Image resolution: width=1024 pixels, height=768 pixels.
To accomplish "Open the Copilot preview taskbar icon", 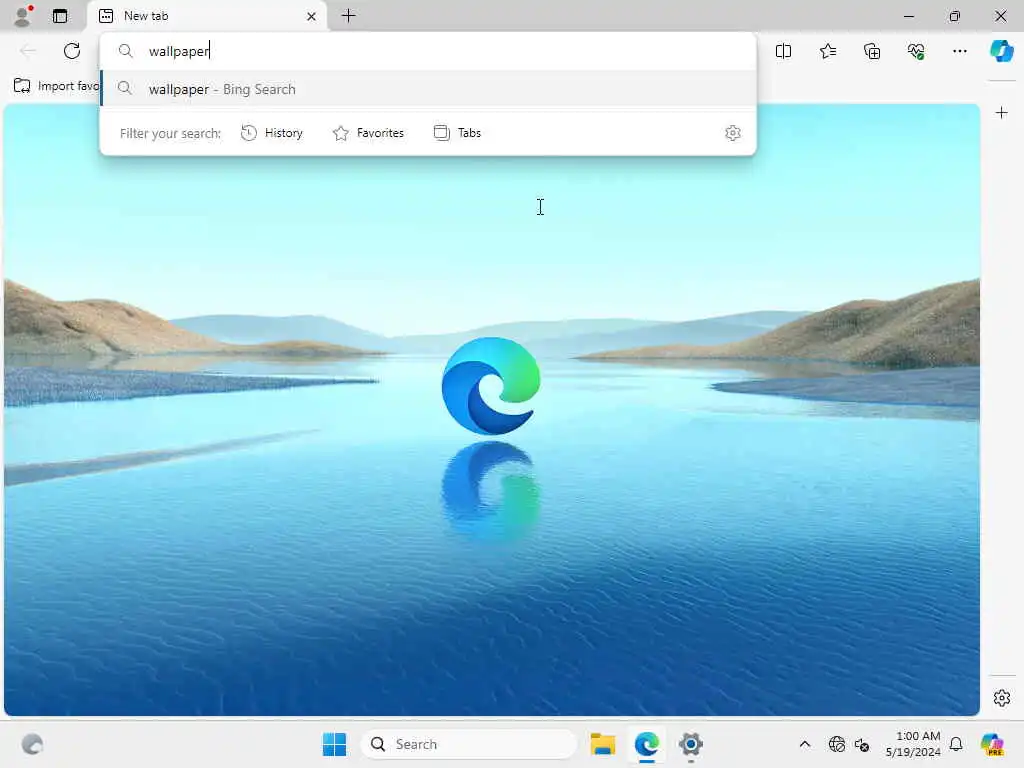I will pyautogui.click(x=992, y=744).
